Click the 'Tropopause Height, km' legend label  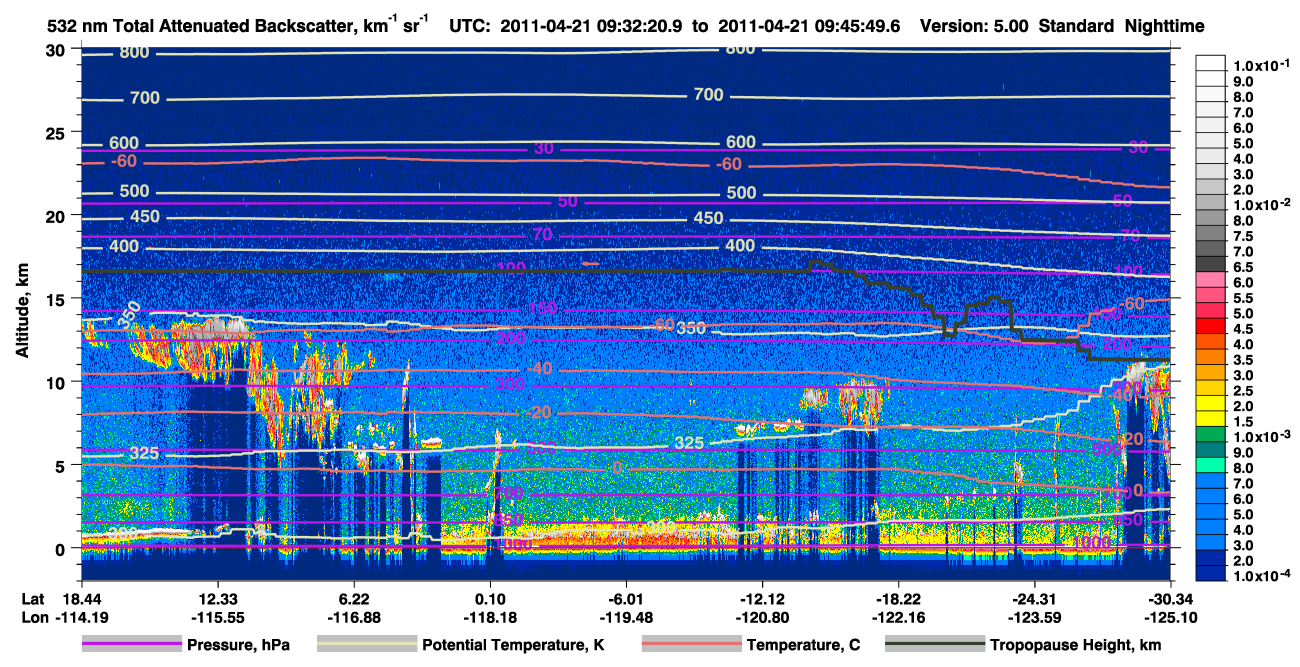click(x=1076, y=645)
